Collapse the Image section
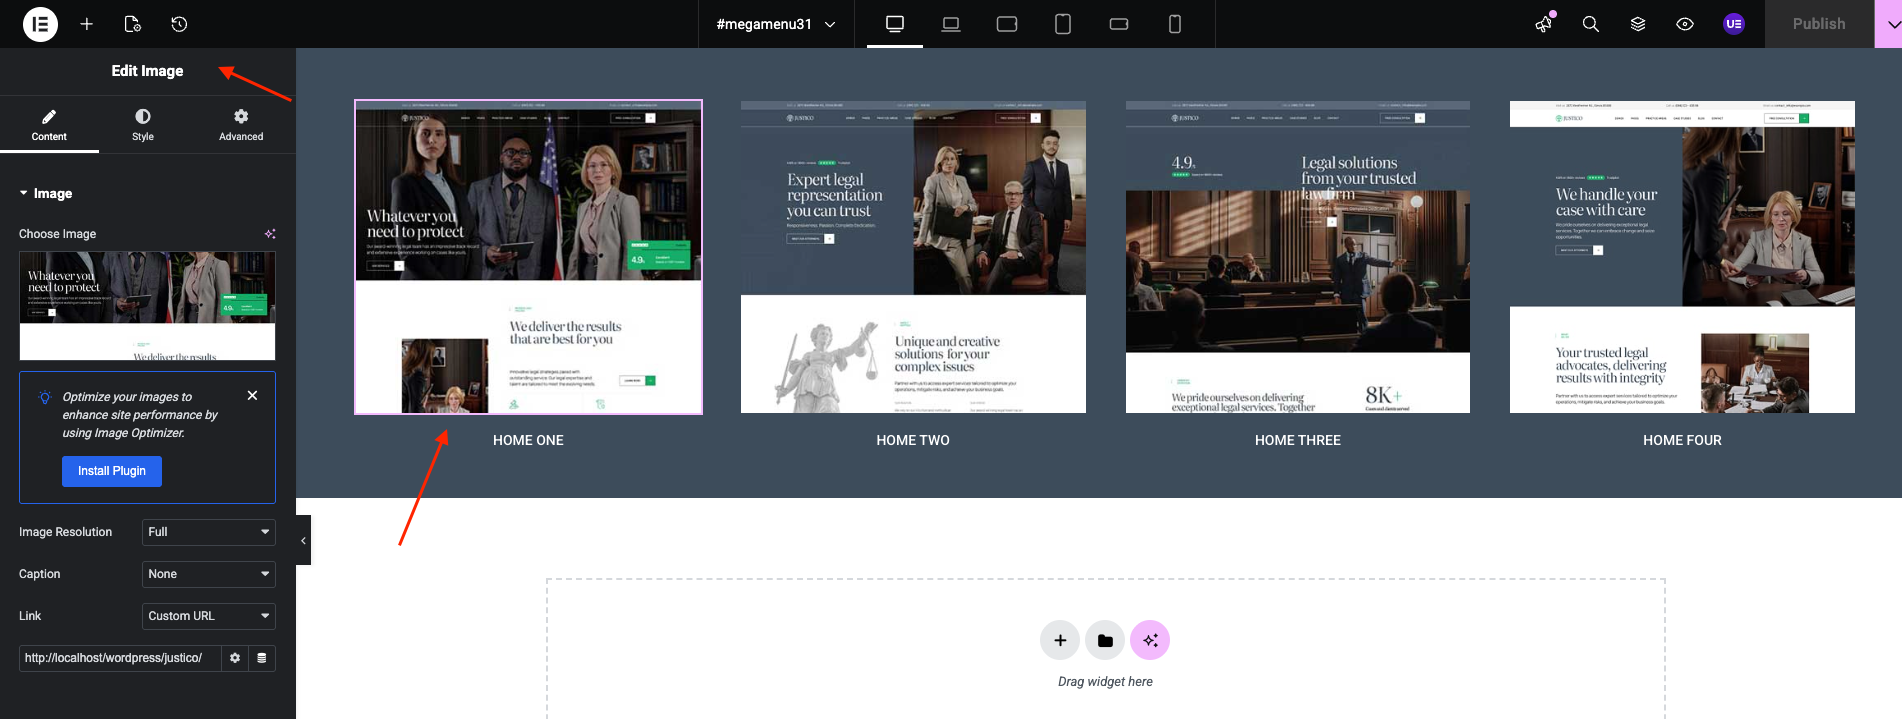This screenshot has height=719, width=1902. tap(46, 194)
